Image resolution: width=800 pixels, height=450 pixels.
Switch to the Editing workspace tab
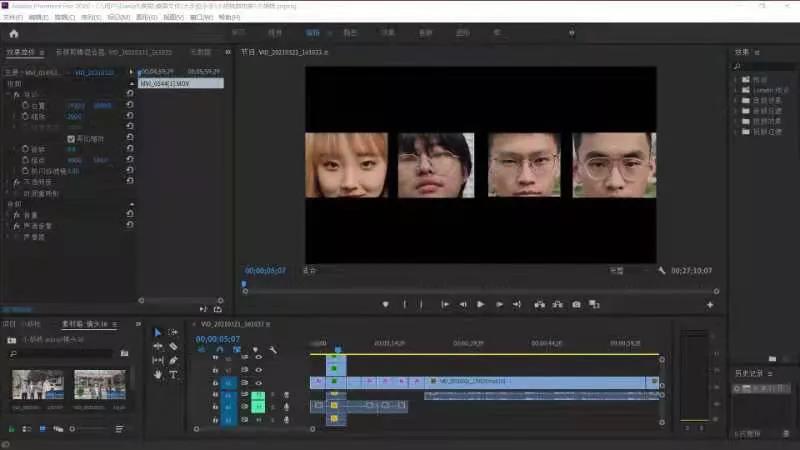[x=313, y=33]
